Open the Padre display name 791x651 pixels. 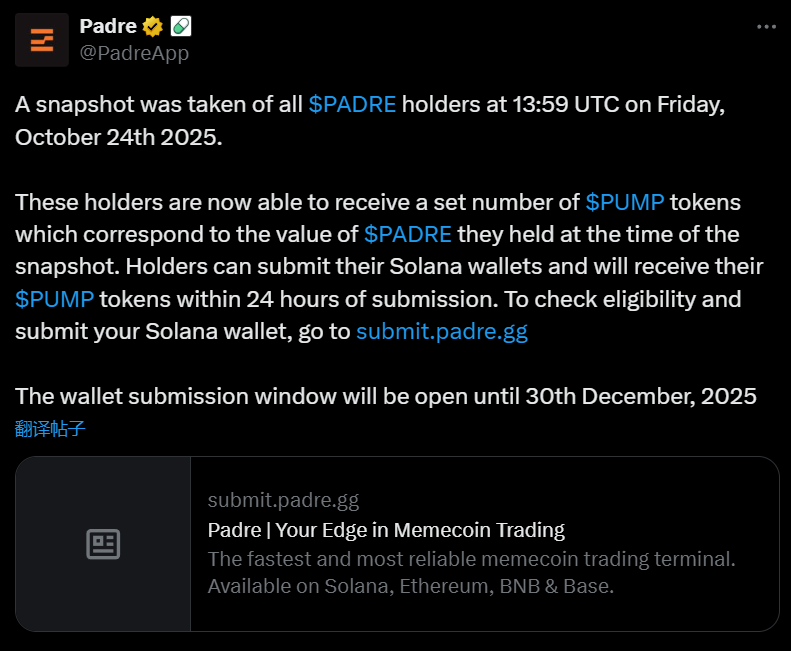coord(107,26)
